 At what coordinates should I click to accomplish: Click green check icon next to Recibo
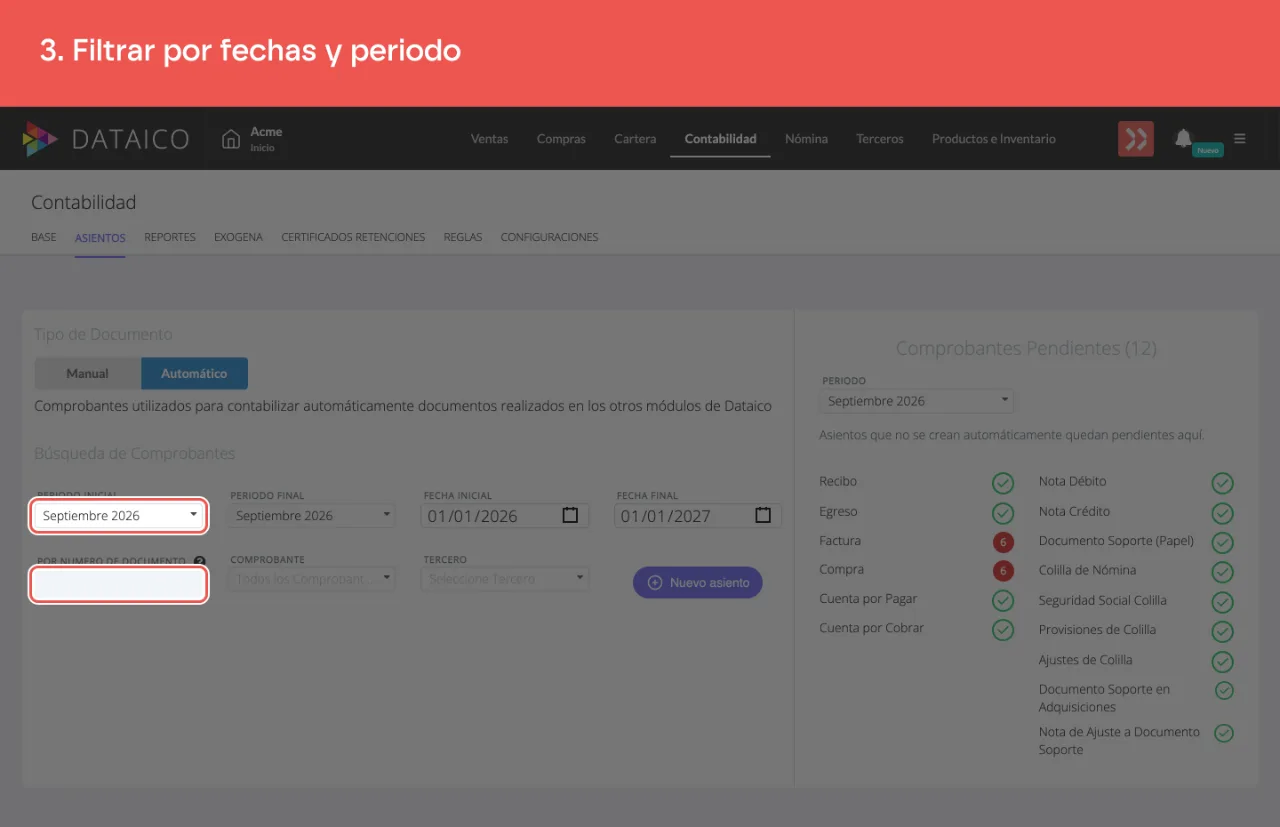(1003, 483)
